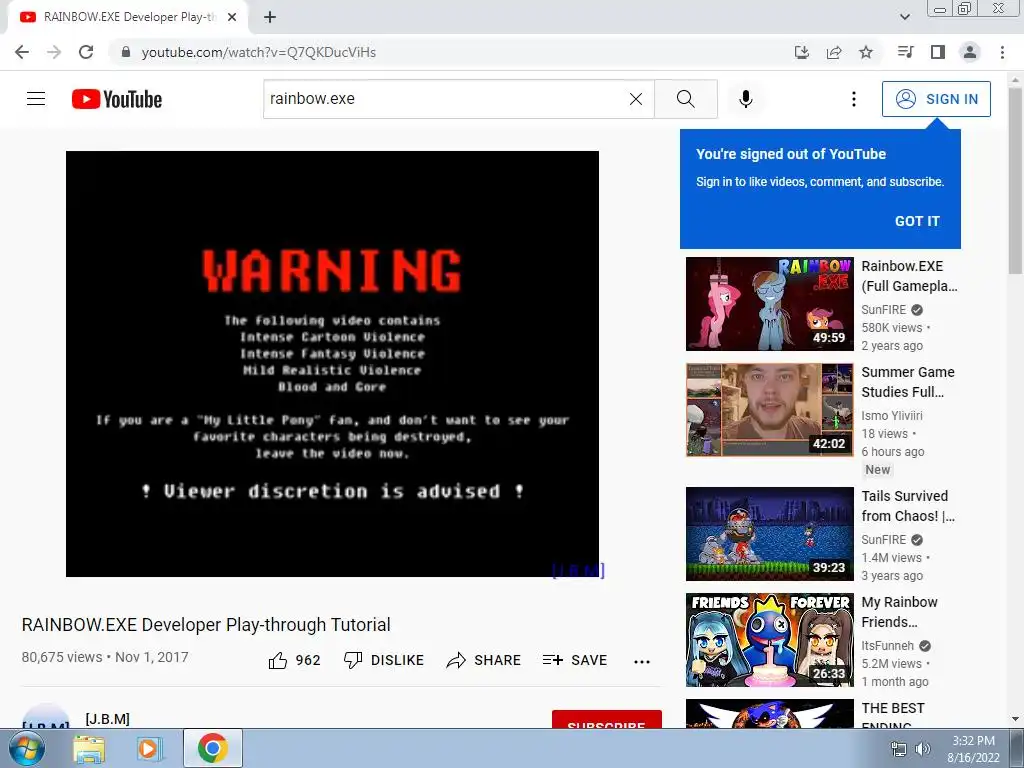Image resolution: width=1024 pixels, height=768 pixels.
Task: Open My Rainbow Friends video thumbnail
Action: click(x=769, y=639)
